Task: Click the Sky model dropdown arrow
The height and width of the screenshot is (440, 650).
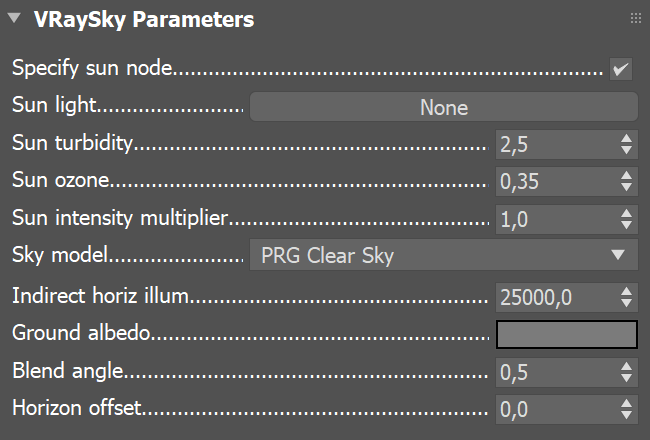Action: (x=617, y=255)
